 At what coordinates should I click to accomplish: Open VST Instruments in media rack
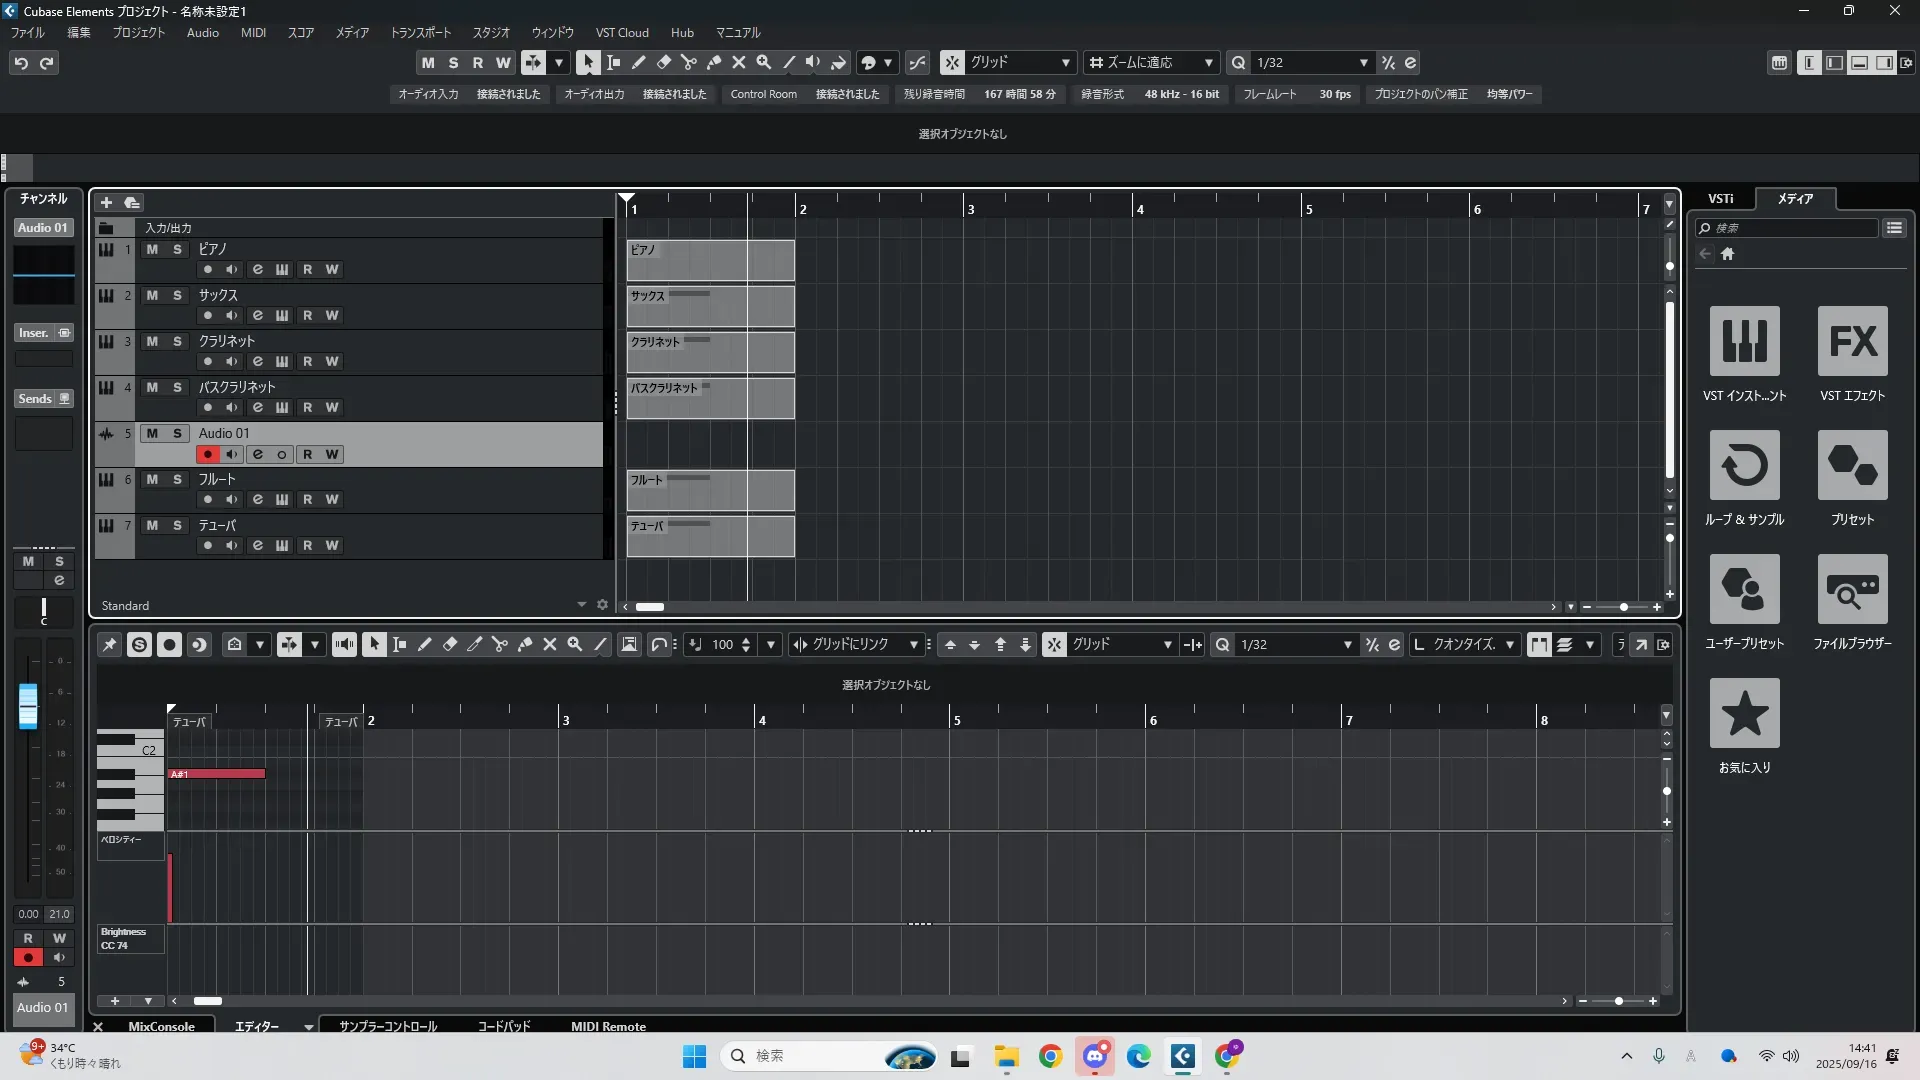[1744, 341]
